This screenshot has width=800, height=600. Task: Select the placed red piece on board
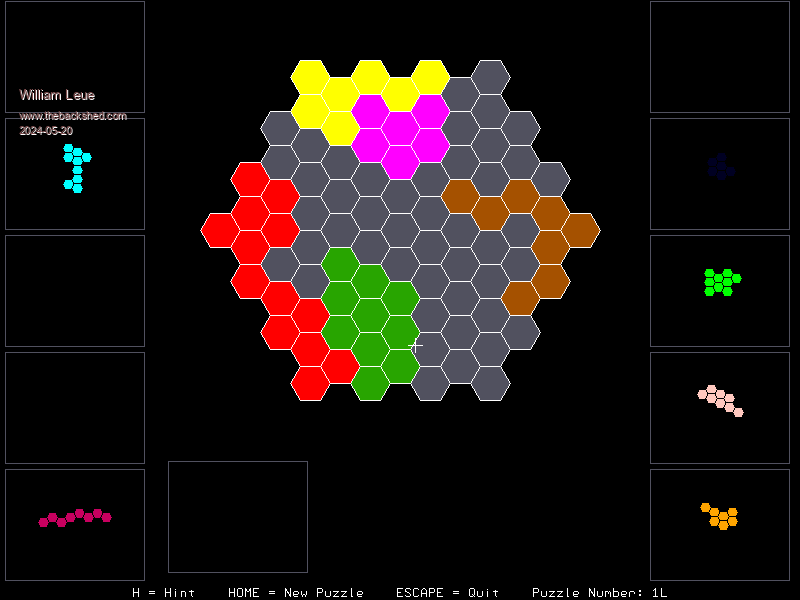coord(250,230)
